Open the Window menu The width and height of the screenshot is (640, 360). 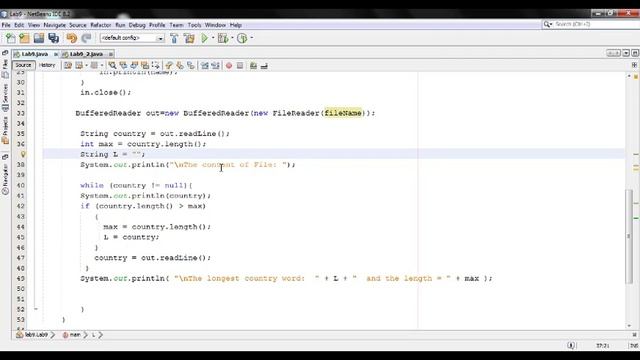pyautogui.click(x=215, y=25)
